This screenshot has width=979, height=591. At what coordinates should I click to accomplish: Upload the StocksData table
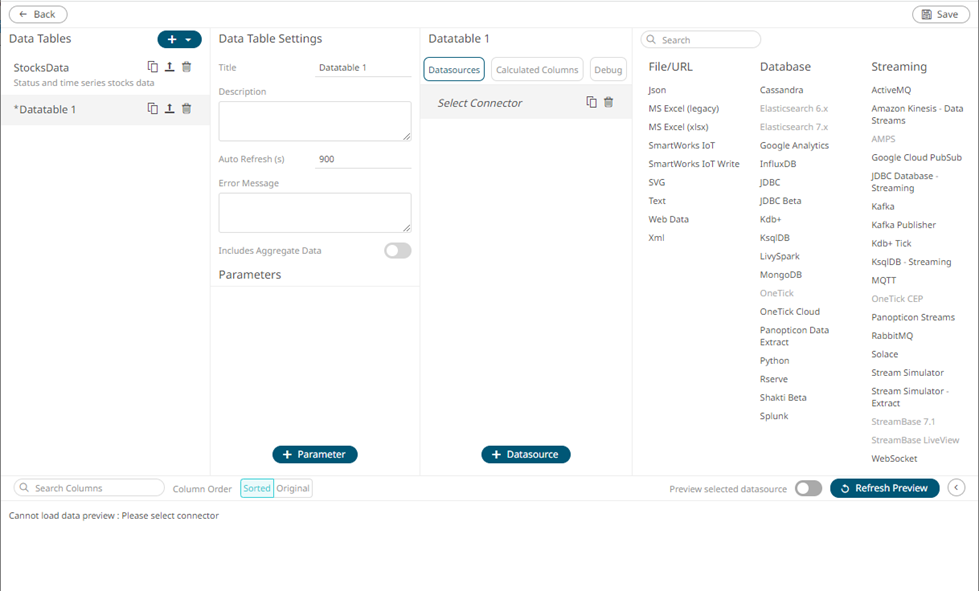click(169, 67)
